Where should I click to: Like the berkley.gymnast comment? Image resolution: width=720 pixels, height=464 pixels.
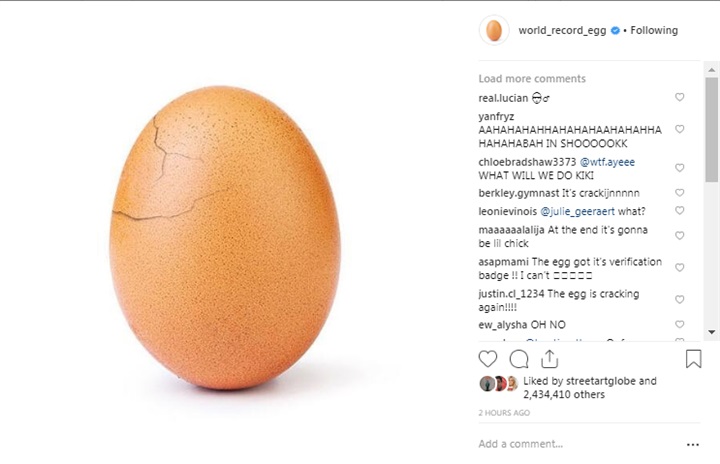tap(680, 193)
